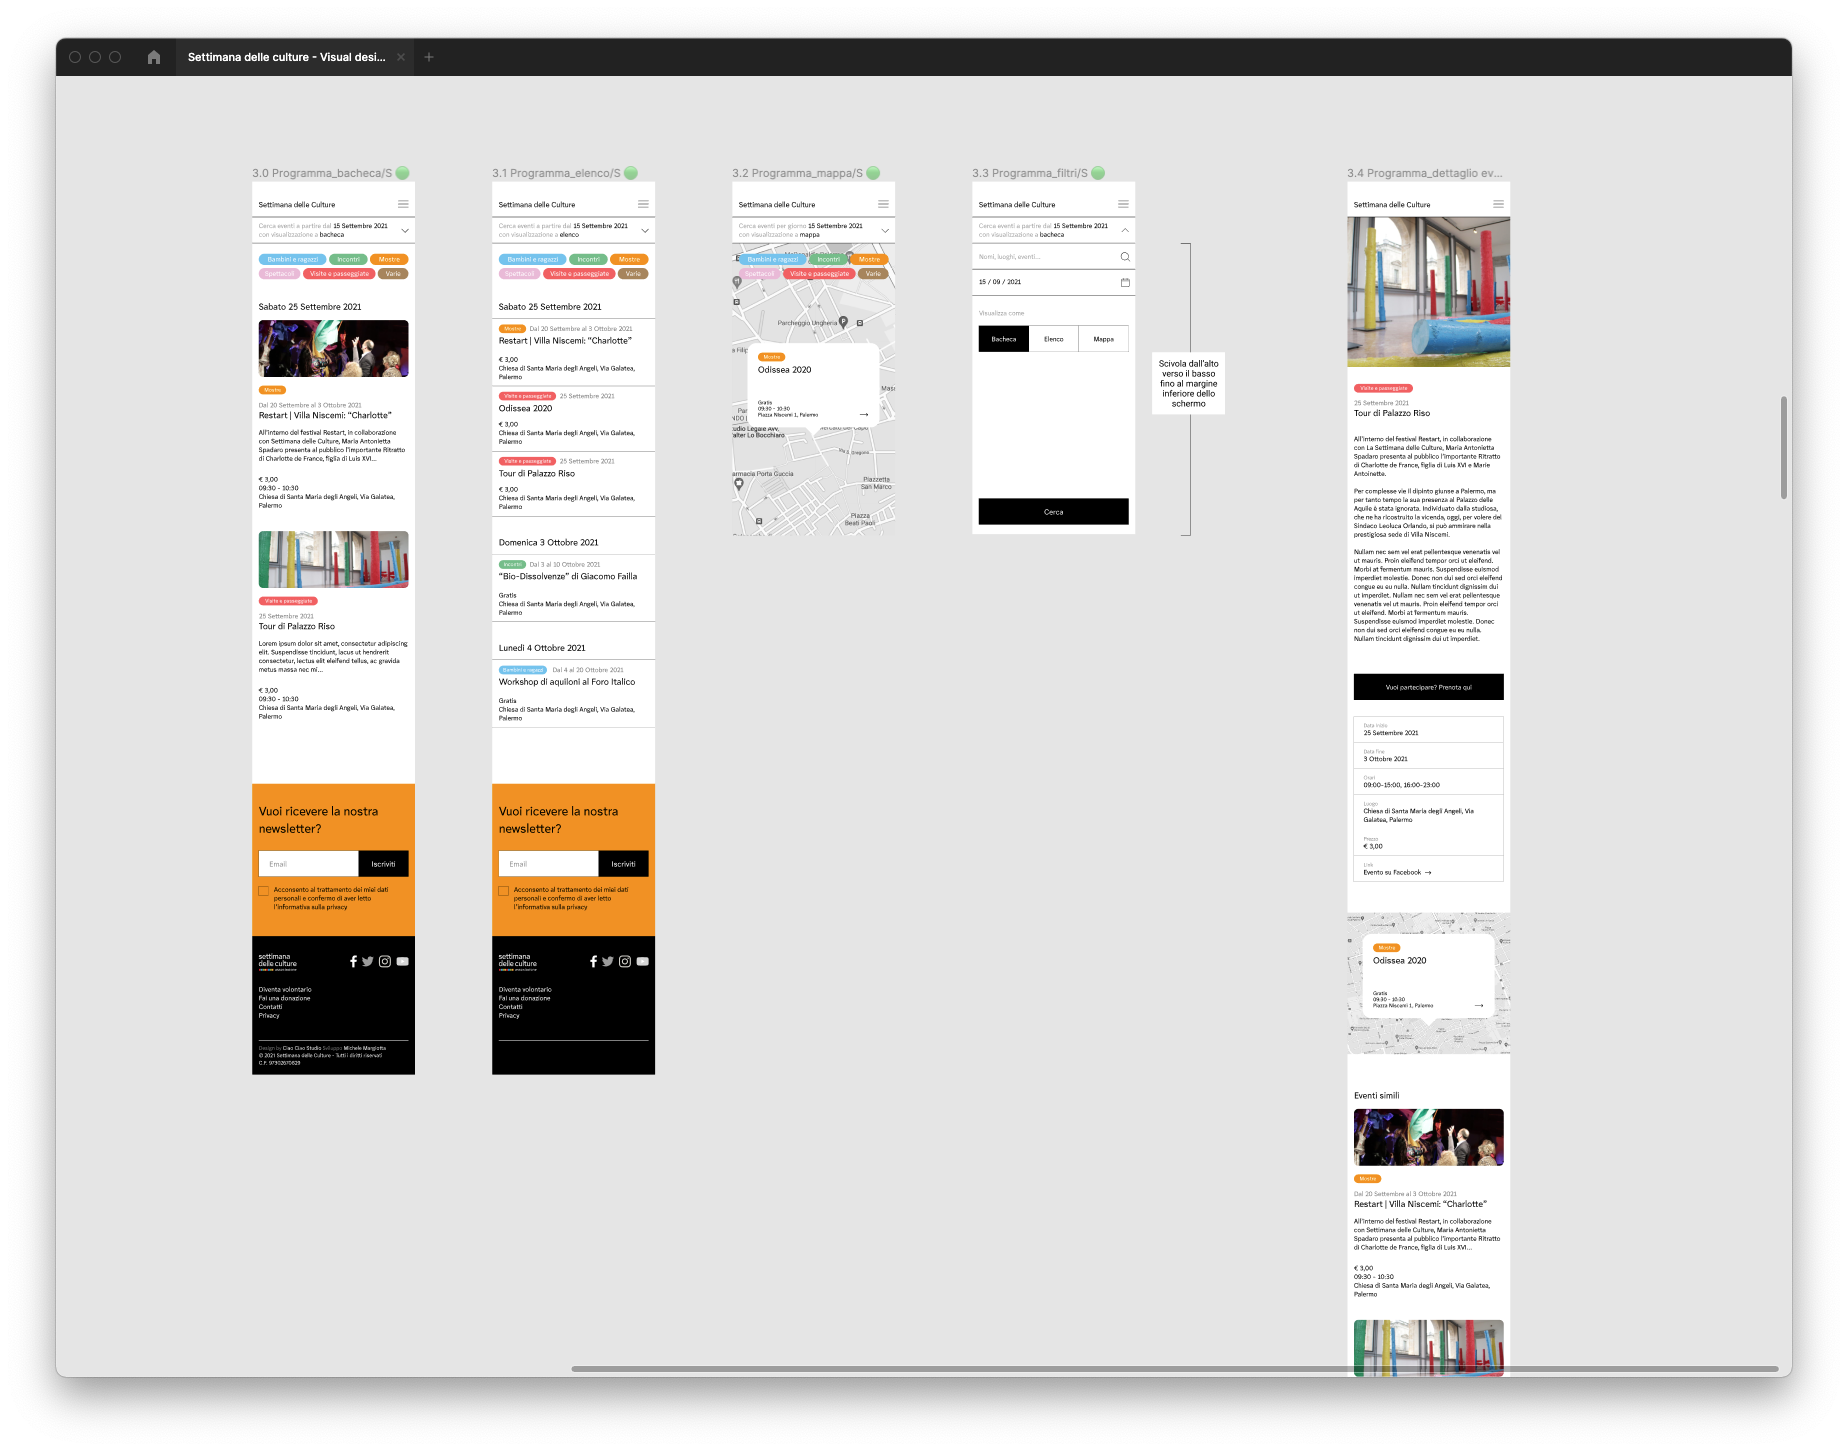Click green status dot next to 3.1 Programma_elenco
Image resolution: width=1848 pixels, height=1451 pixels.
[x=631, y=173]
